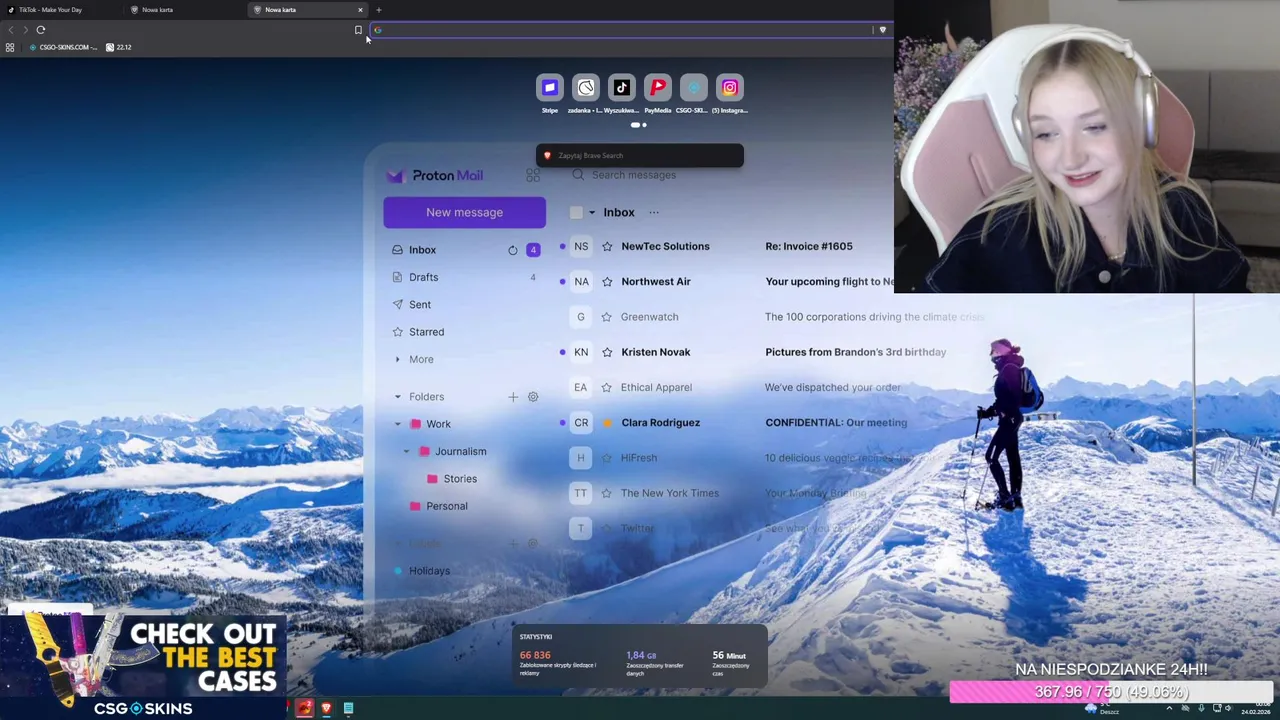Image resolution: width=1280 pixels, height=720 pixels.
Task: Click the Search messages field
Action: [x=634, y=175]
